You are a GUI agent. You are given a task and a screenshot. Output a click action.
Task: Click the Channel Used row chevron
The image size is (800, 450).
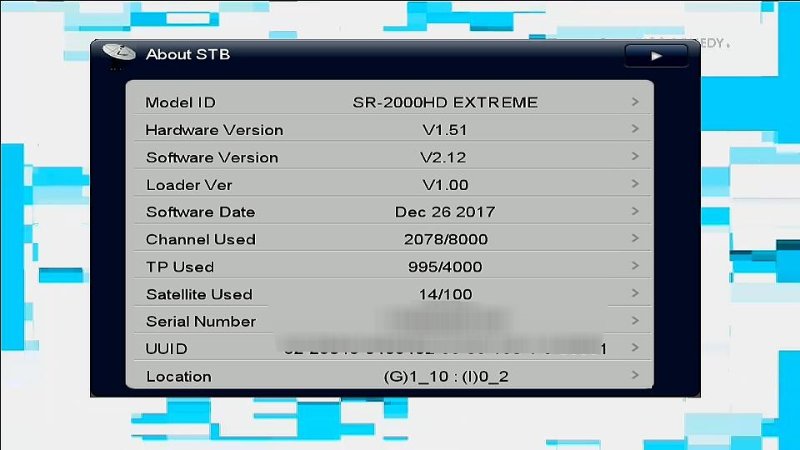635,239
